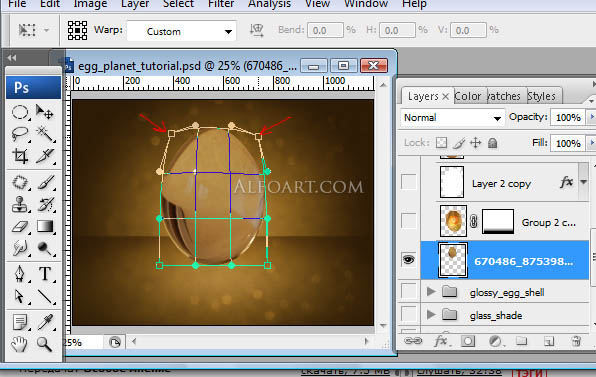Select the Zoom tool
Screen dimensions: 596x377
pyautogui.click(x=45, y=344)
